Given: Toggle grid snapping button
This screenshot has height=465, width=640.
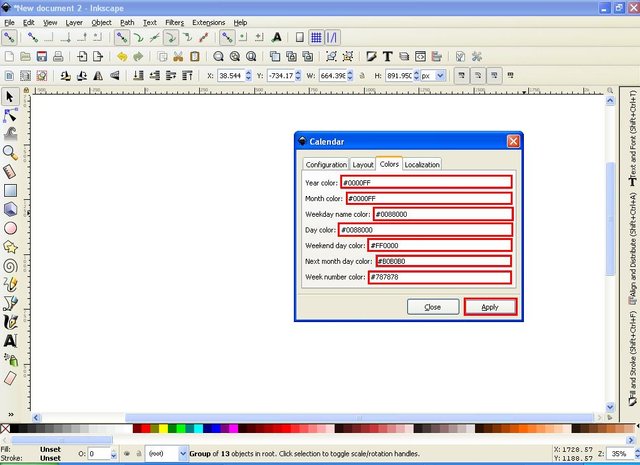Looking at the screenshot, I should [316, 38].
